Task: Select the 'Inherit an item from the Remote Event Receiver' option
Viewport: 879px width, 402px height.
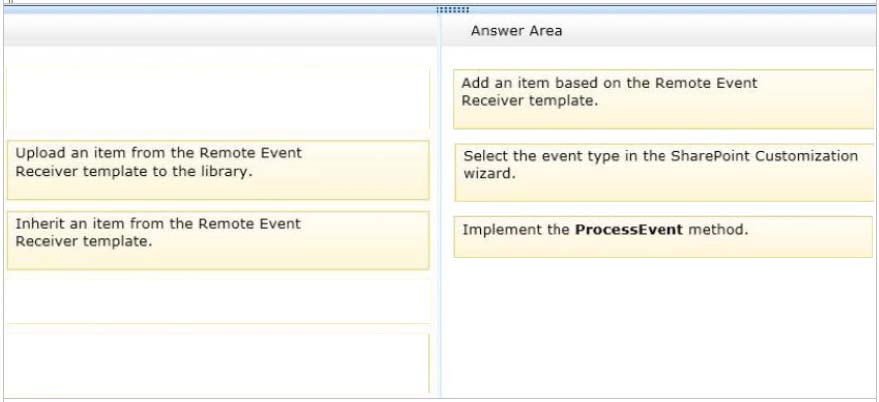Action: [x=218, y=241]
